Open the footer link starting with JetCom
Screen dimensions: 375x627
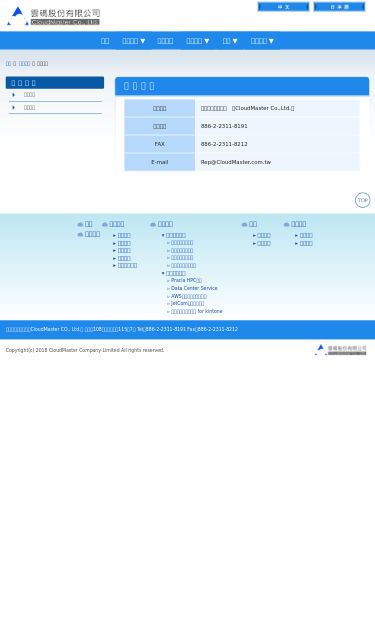[188, 304]
